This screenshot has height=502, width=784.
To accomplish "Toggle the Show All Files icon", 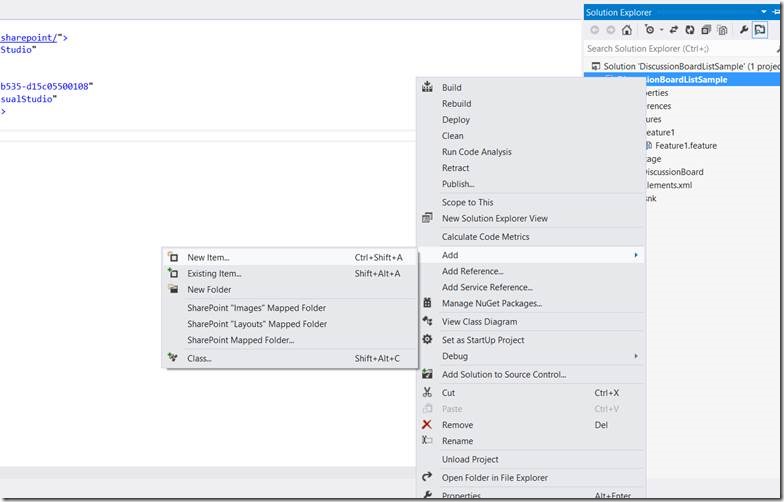I will pyautogui.click(x=722, y=30).
